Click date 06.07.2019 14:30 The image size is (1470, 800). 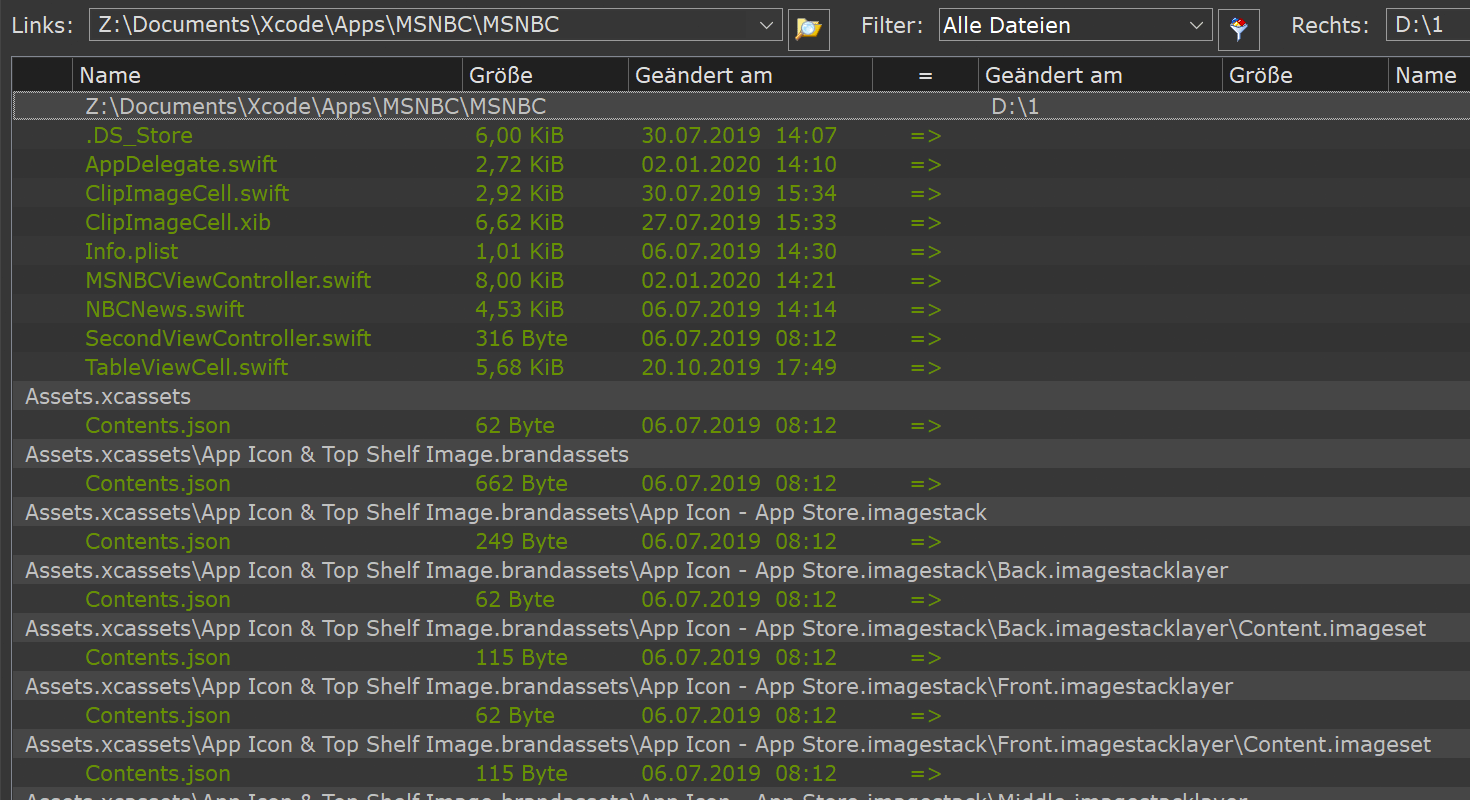coord(739,251)
